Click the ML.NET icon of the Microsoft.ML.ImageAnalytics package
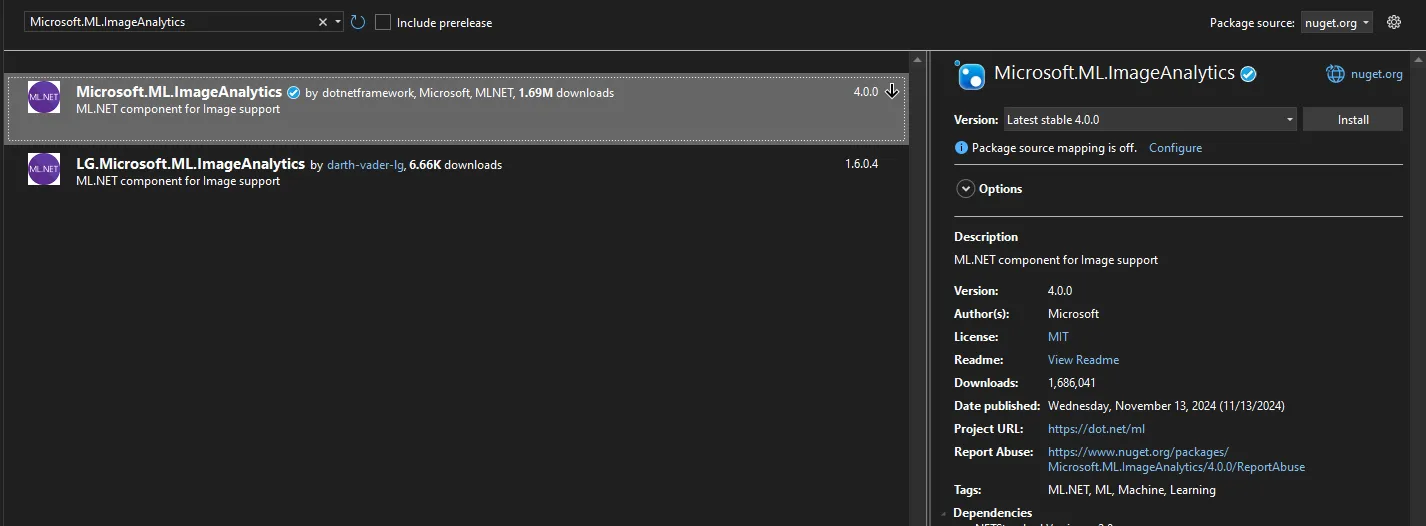Viewport: 1426px width, 526px height. pos(44,97)
